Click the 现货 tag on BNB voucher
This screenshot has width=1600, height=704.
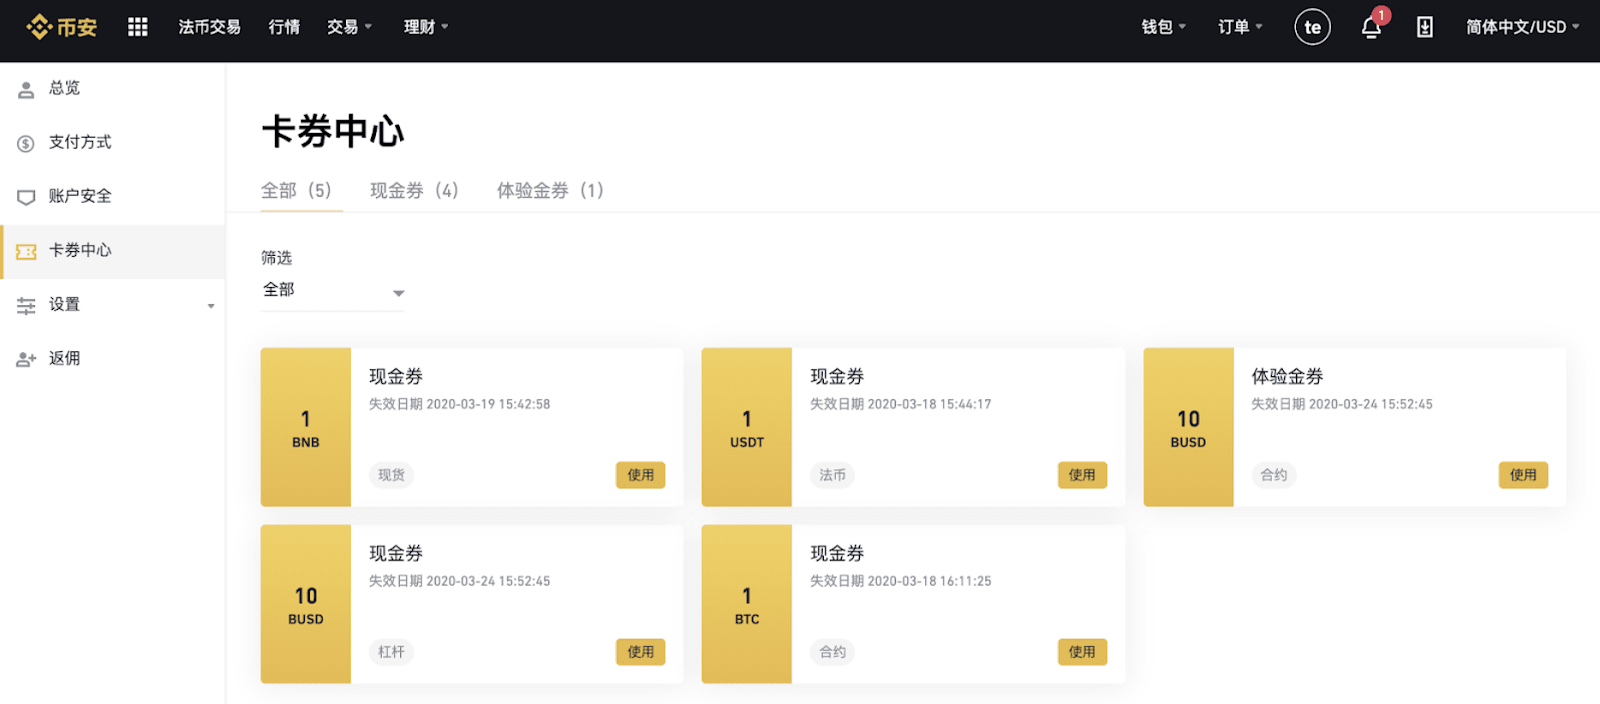pyautogui.click(x=391, y=475)
